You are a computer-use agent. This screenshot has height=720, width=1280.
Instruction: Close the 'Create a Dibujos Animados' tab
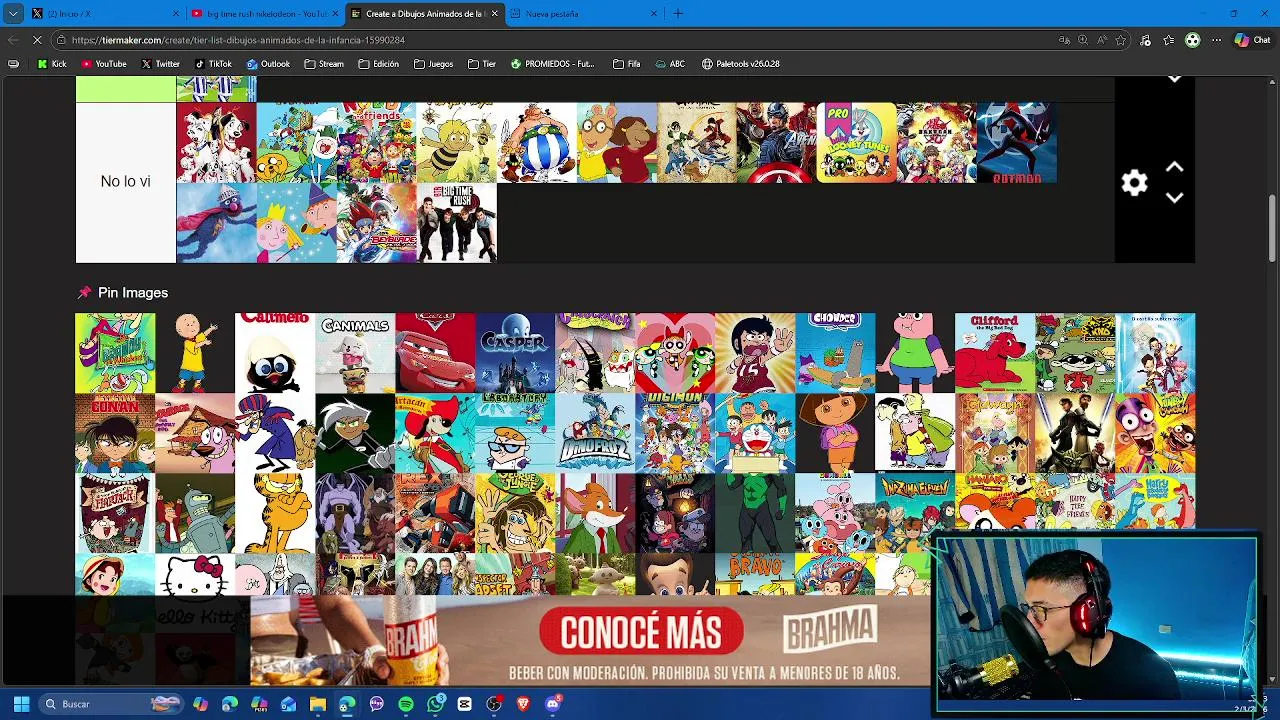click(494, 14)
